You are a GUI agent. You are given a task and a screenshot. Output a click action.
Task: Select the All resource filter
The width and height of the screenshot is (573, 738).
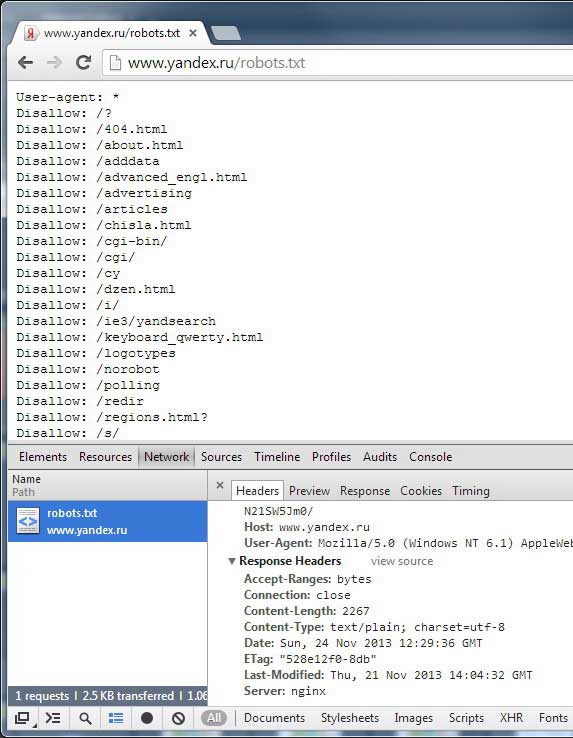214,718
